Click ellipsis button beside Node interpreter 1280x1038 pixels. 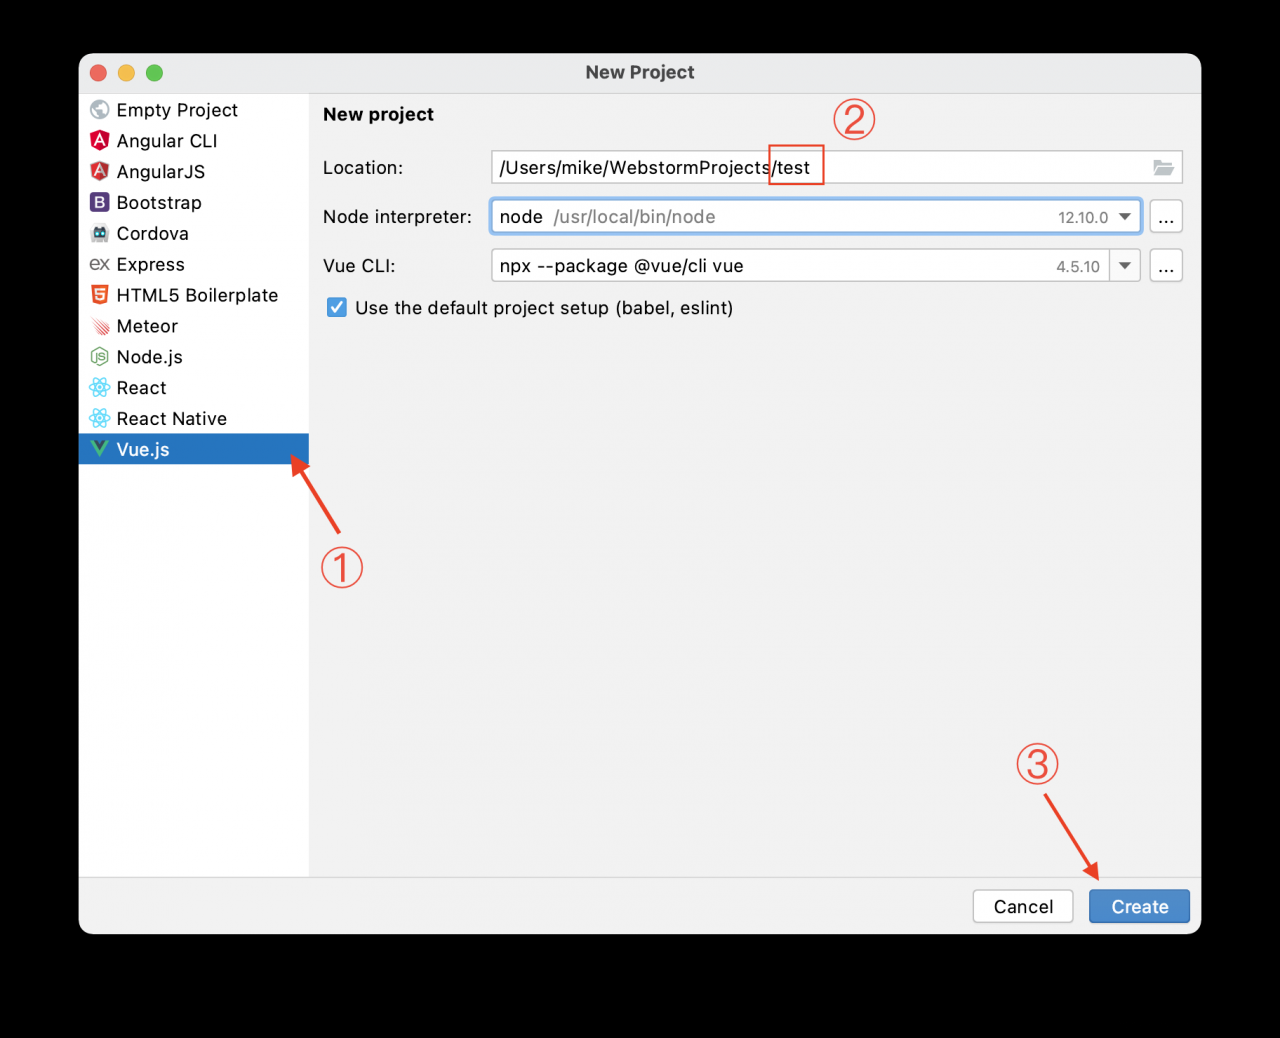click(1166, 217)
